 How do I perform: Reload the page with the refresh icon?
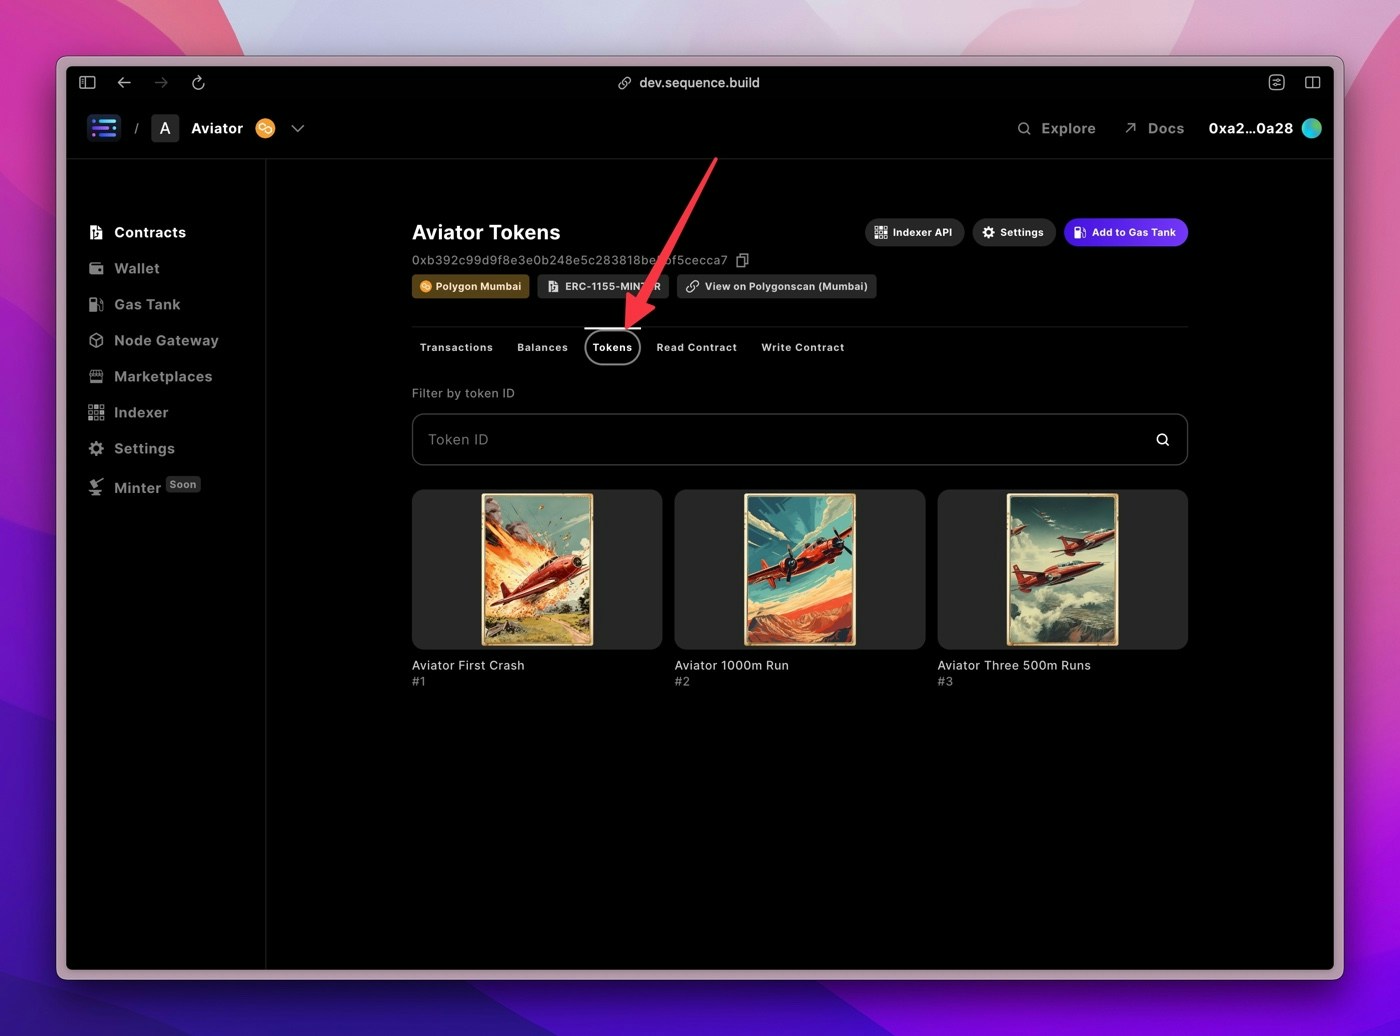click(x=198, y=82)
